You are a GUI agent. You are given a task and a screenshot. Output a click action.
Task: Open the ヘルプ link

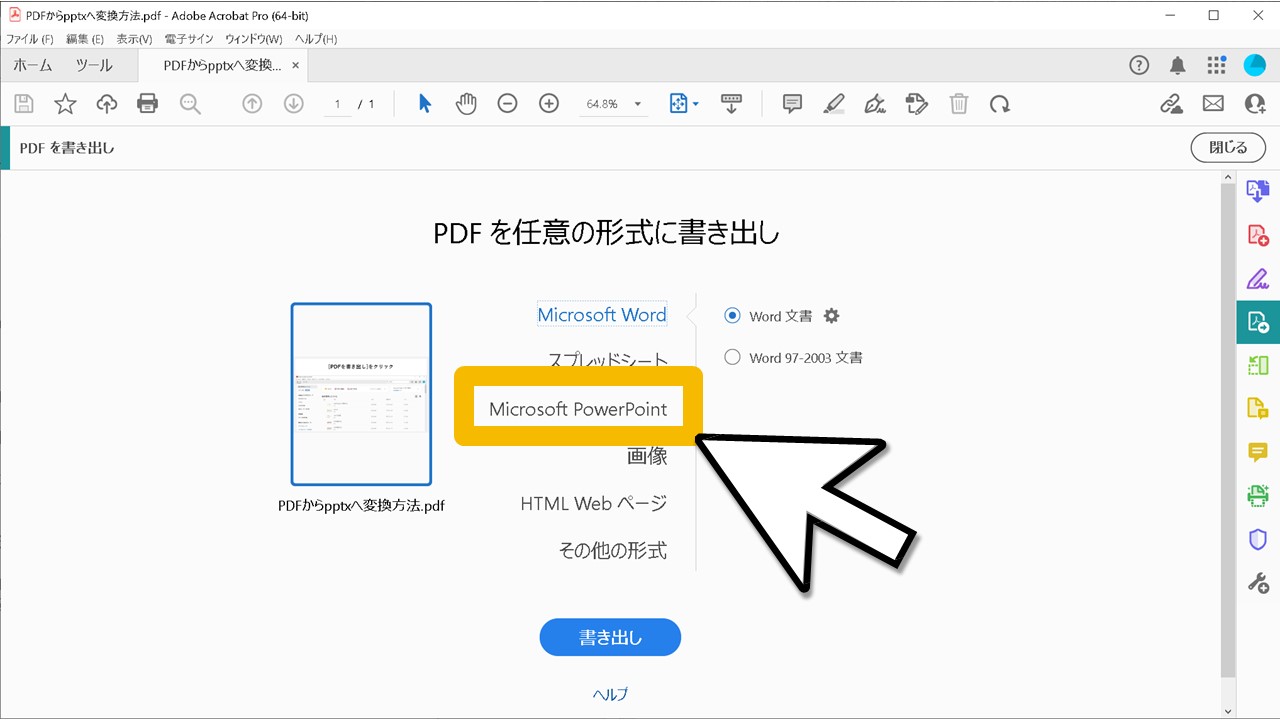(610, 693)
